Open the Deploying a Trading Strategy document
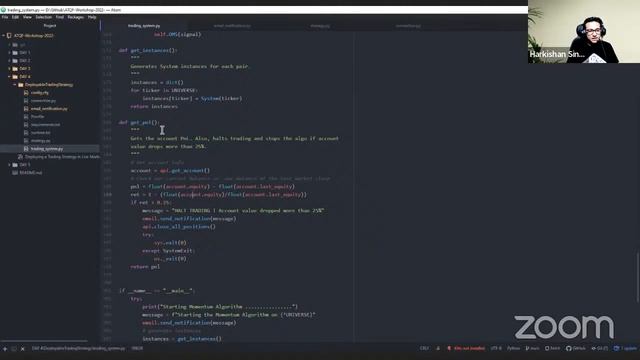Viewport: 640px width, 360px height. pyautogui.click(x=62, y=157)
